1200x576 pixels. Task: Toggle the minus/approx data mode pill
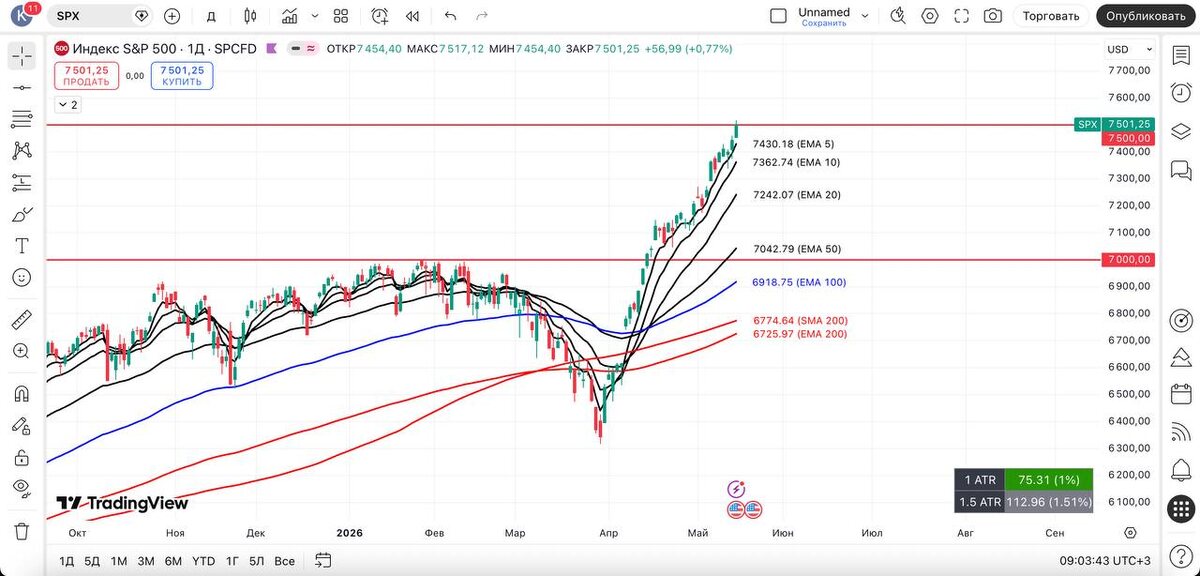pos(302,49)
